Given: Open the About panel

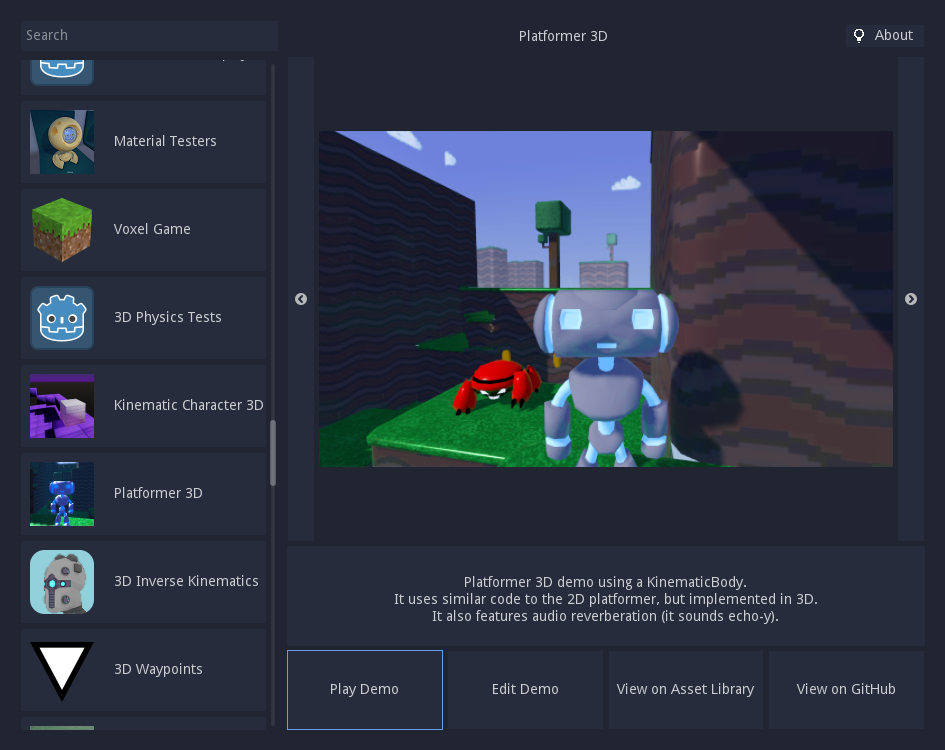Looking at the screenshot, I should point(884,35).
